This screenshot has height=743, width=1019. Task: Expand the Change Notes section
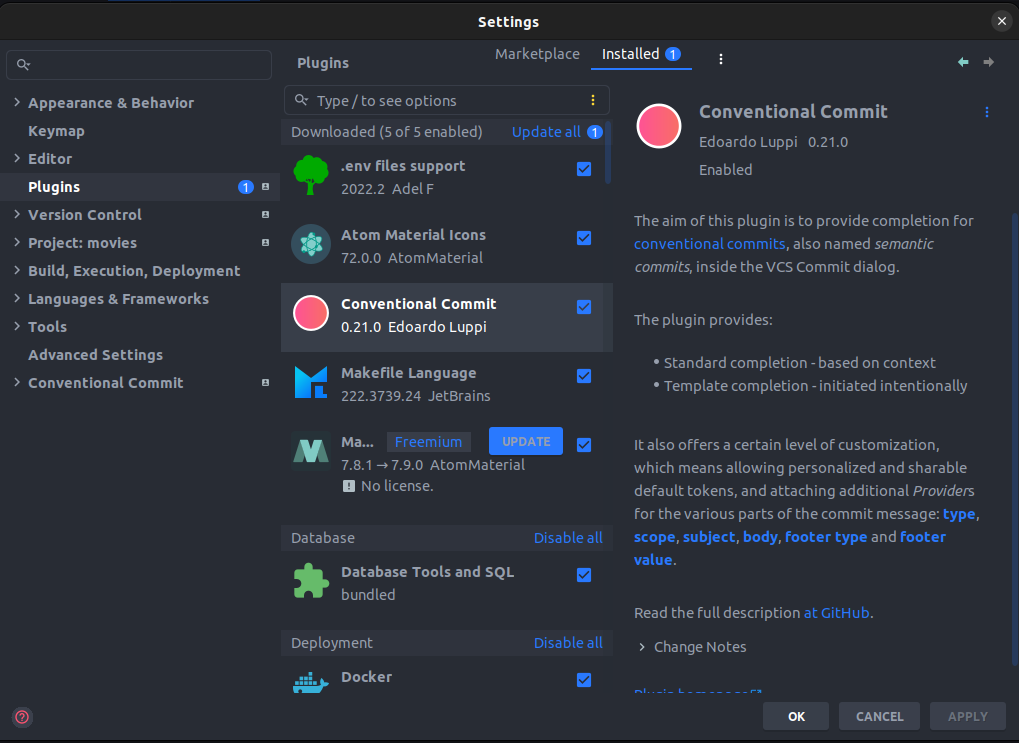pos(642,647)
